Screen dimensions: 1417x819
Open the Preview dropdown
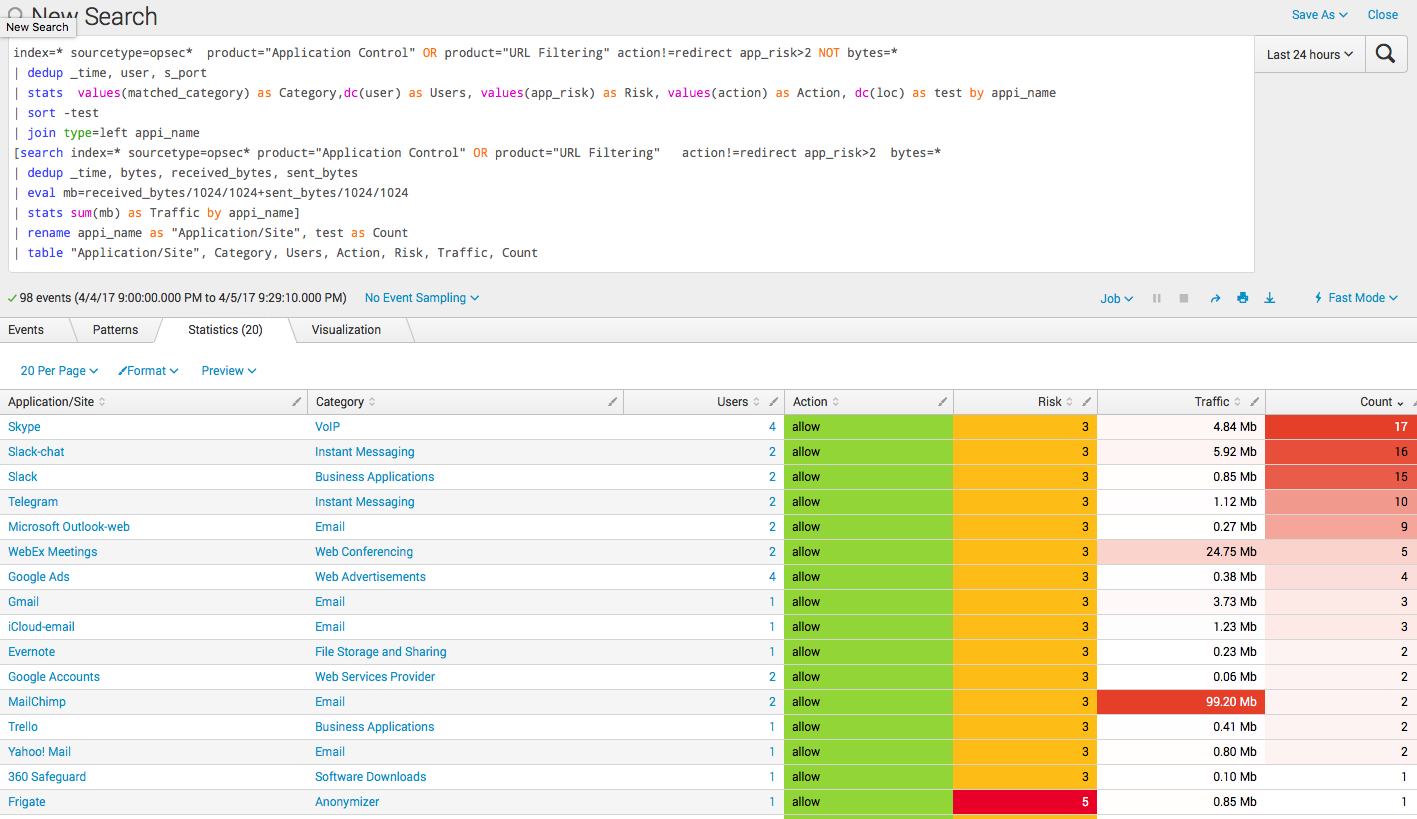pyautogui.click(x=229, y=371)
